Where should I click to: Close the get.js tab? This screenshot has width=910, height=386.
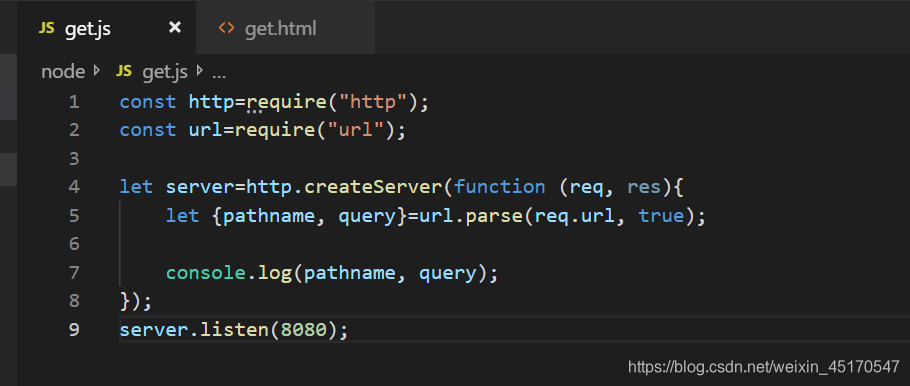pos(175,27)
